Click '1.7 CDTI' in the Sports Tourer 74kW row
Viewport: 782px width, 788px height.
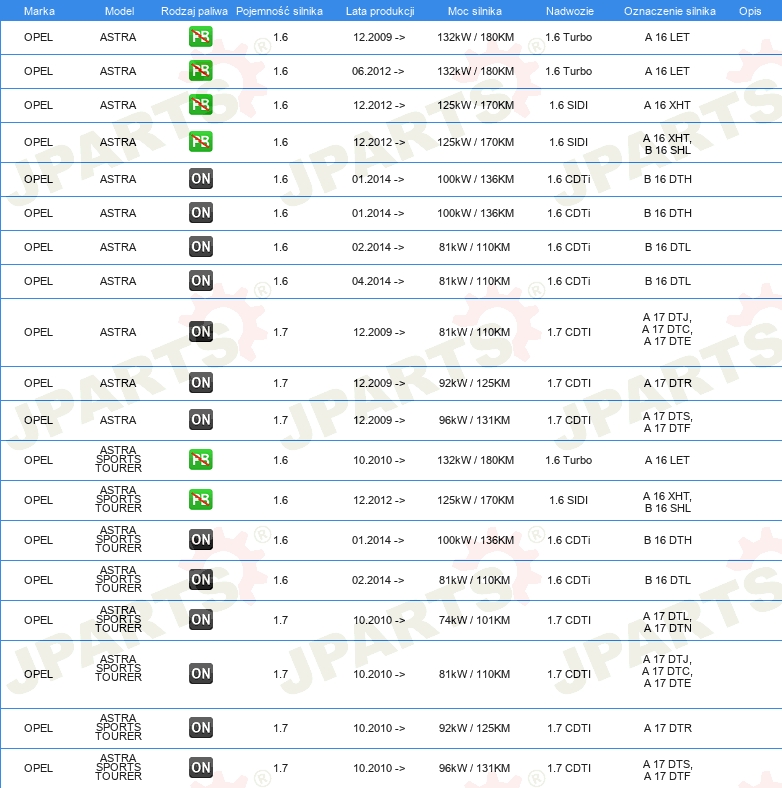[569, 620]
